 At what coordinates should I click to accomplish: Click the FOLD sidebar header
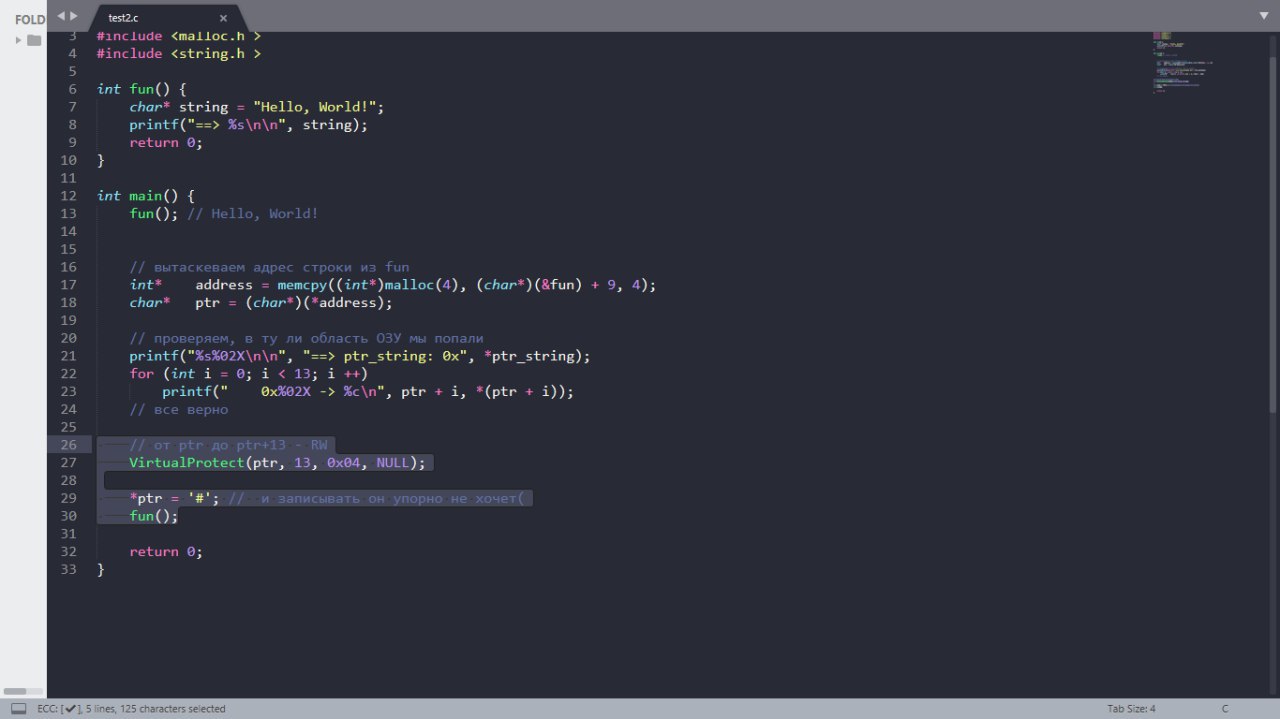[30, 19]
